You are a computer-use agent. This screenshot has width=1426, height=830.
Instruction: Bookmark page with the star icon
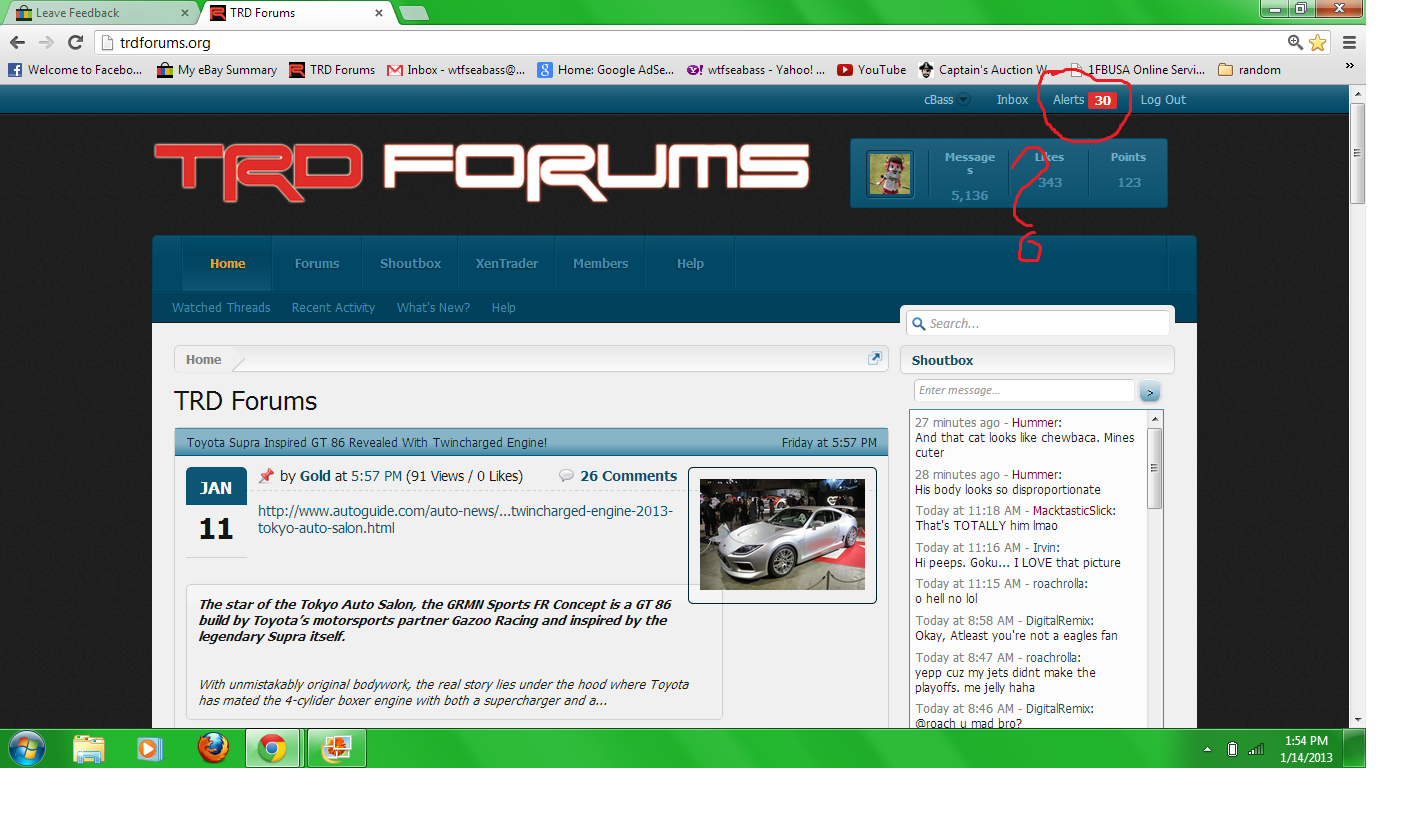coord(1317,42)
